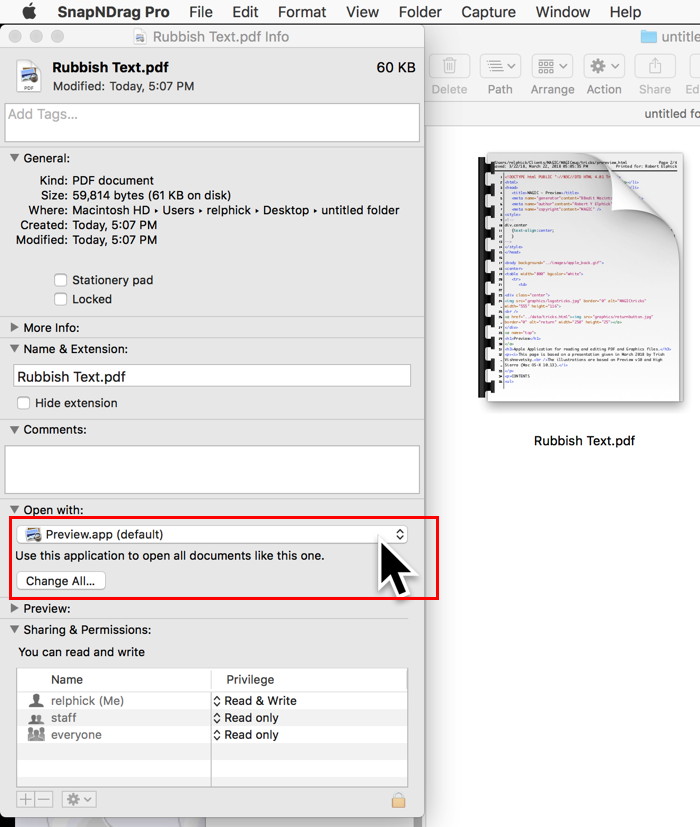Expand the More Info section
This screenshot has height=827, width=700.
(15, 328)
